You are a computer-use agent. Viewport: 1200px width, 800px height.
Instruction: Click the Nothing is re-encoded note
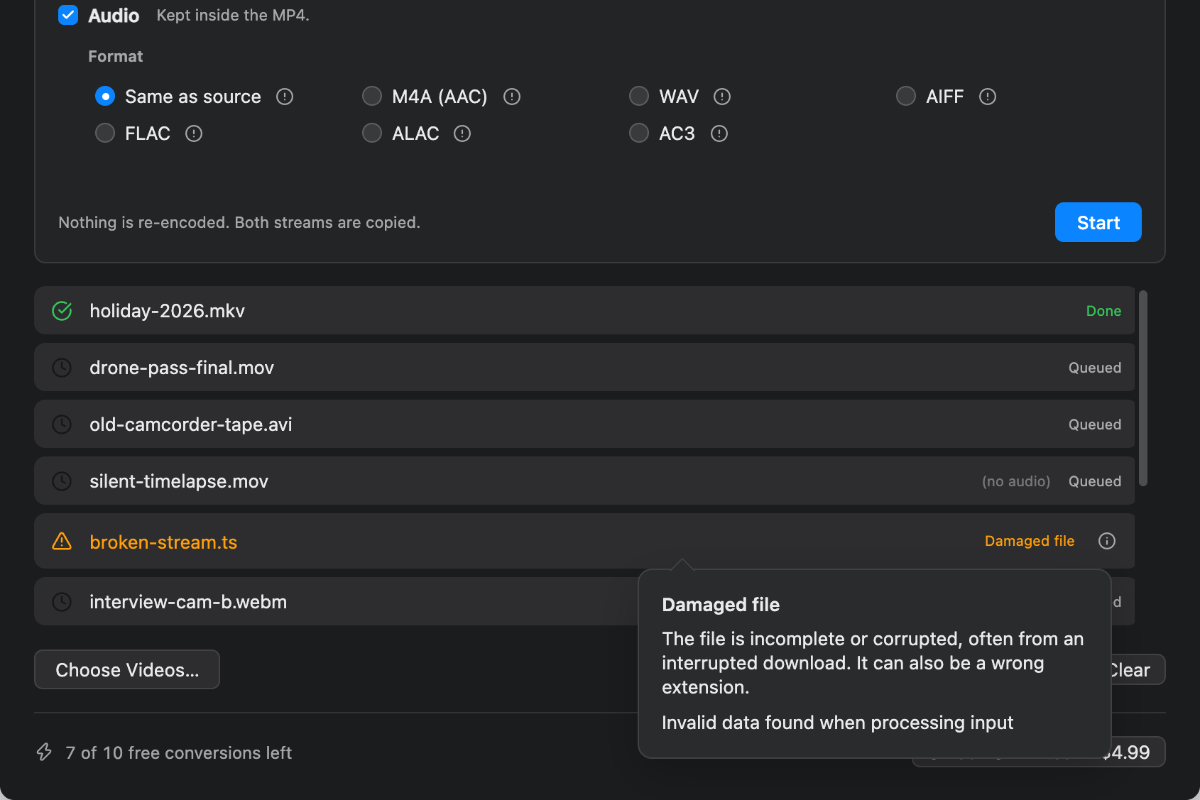coord(239,223)
